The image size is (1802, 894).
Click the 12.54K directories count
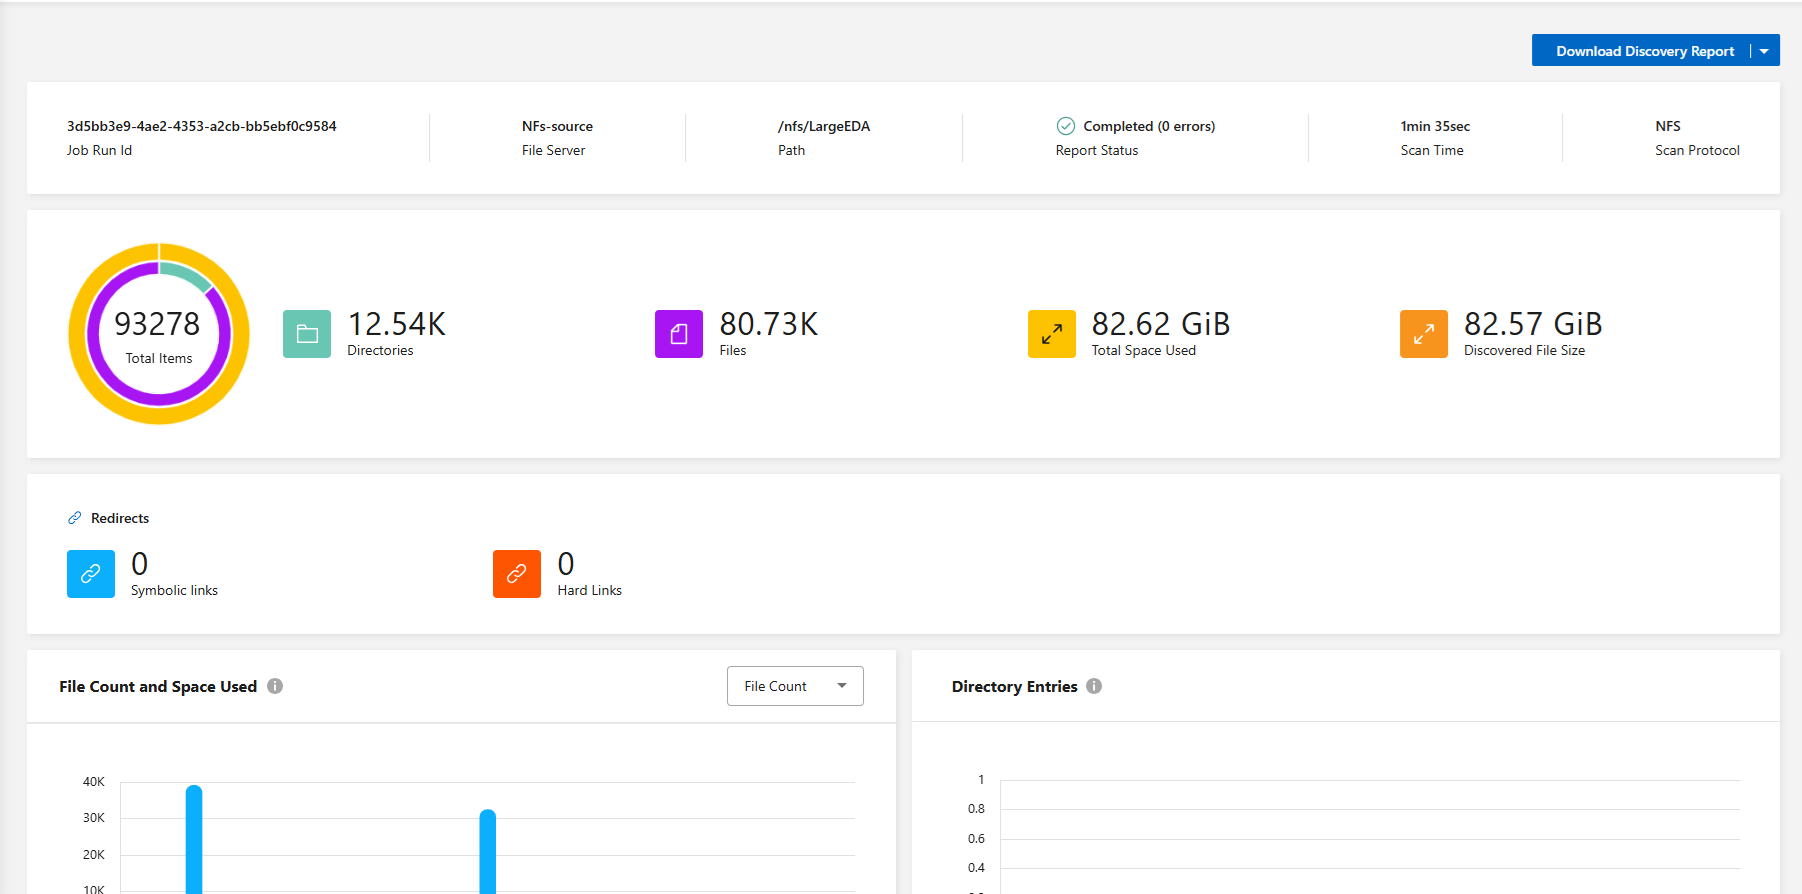click(396, 324)
